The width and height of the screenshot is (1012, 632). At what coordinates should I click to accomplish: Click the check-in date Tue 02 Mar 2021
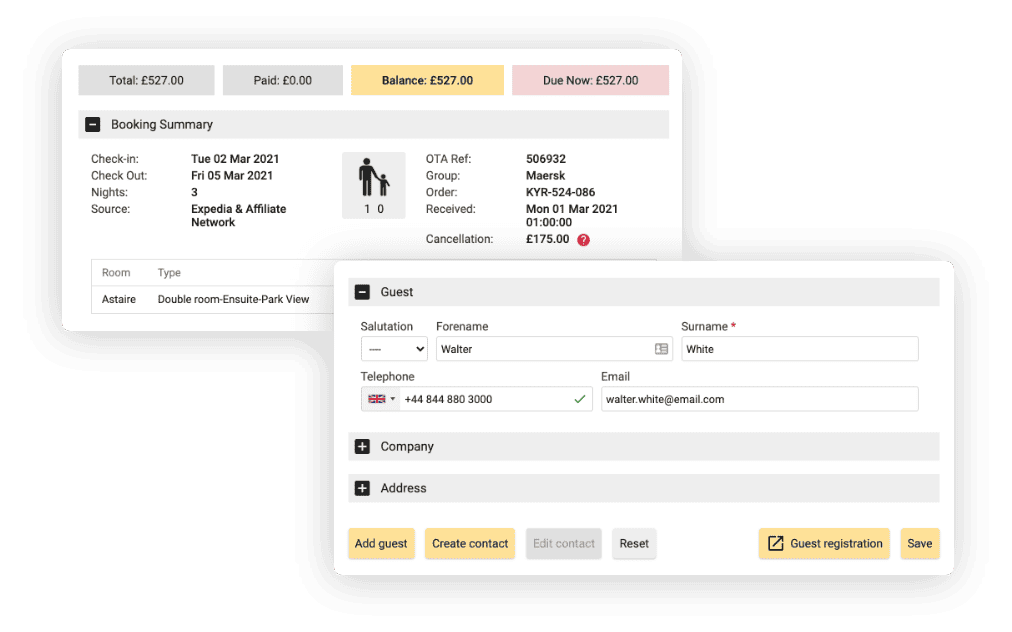pyautogui.click(x=235, y=159)
